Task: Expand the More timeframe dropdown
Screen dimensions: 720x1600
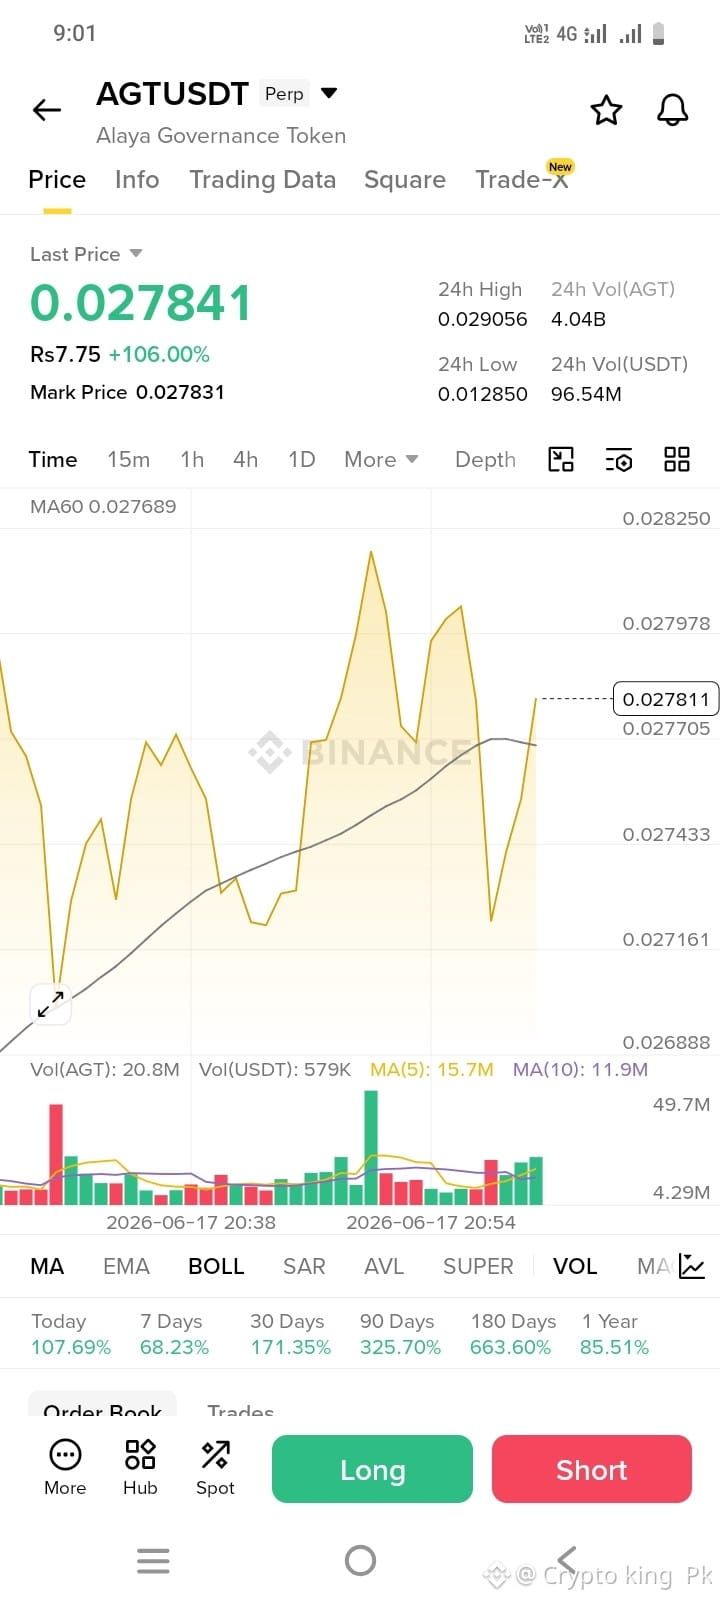Action: [x=381, y=459]
